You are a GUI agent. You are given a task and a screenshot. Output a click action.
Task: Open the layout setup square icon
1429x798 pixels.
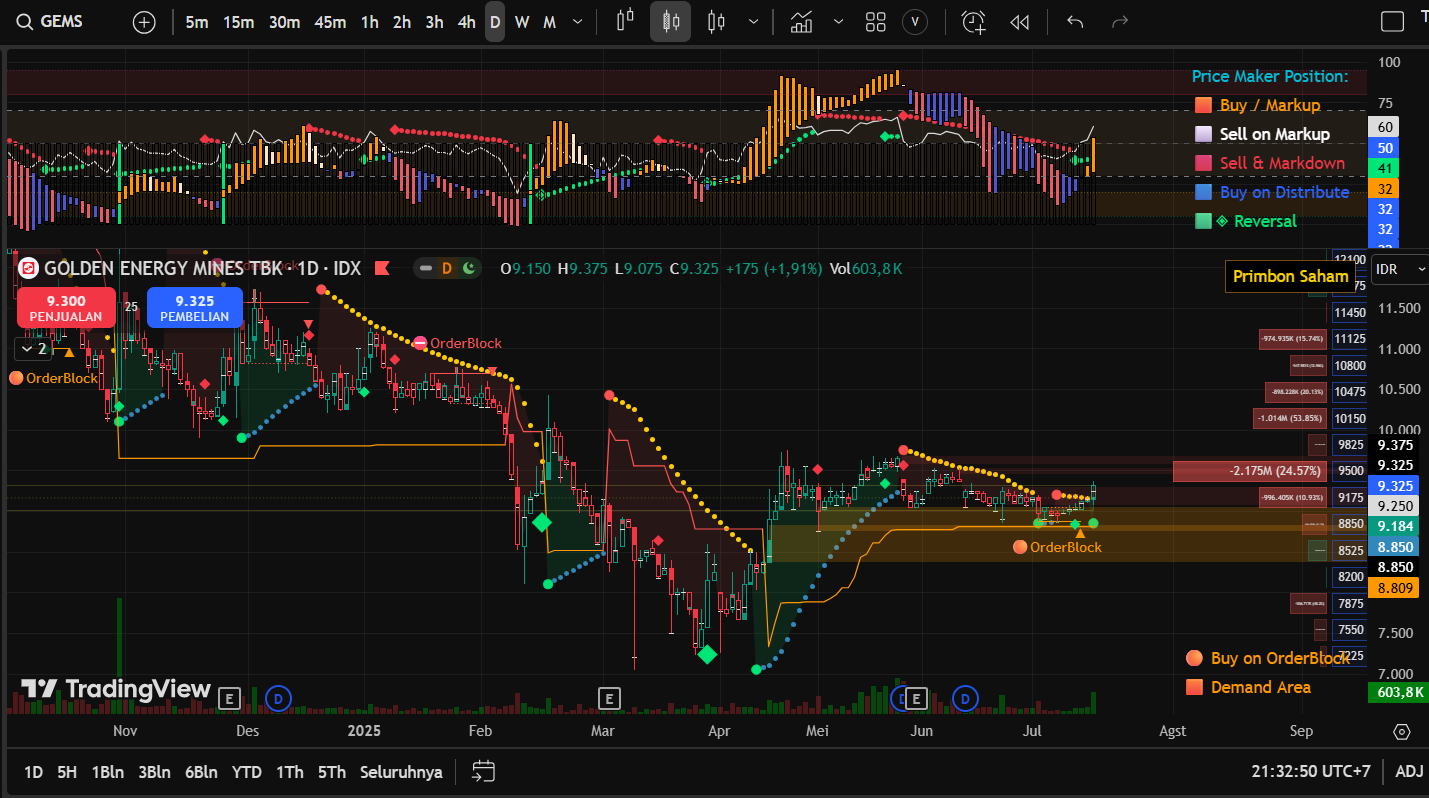1392,21
